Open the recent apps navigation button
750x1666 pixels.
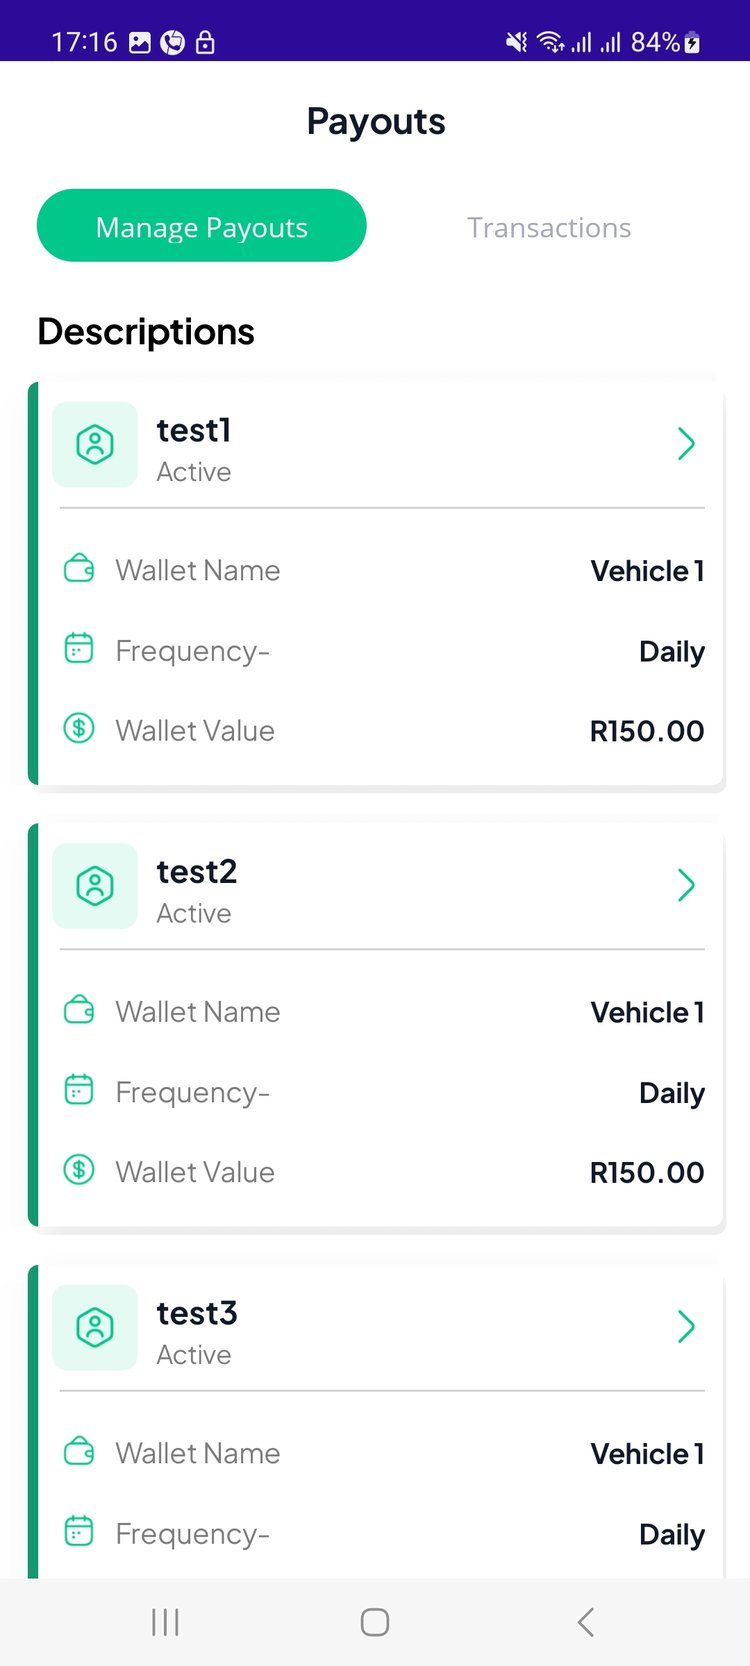[x=165, y=1622]
